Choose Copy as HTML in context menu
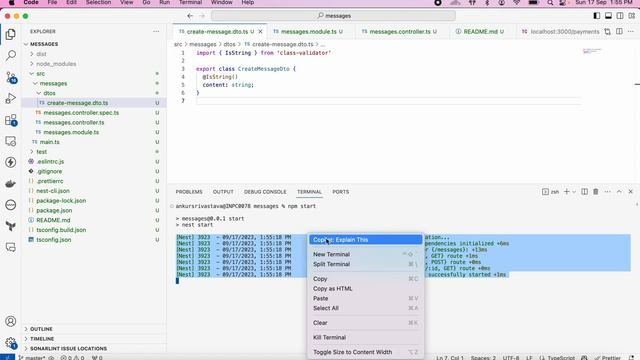 coord(365,289)
